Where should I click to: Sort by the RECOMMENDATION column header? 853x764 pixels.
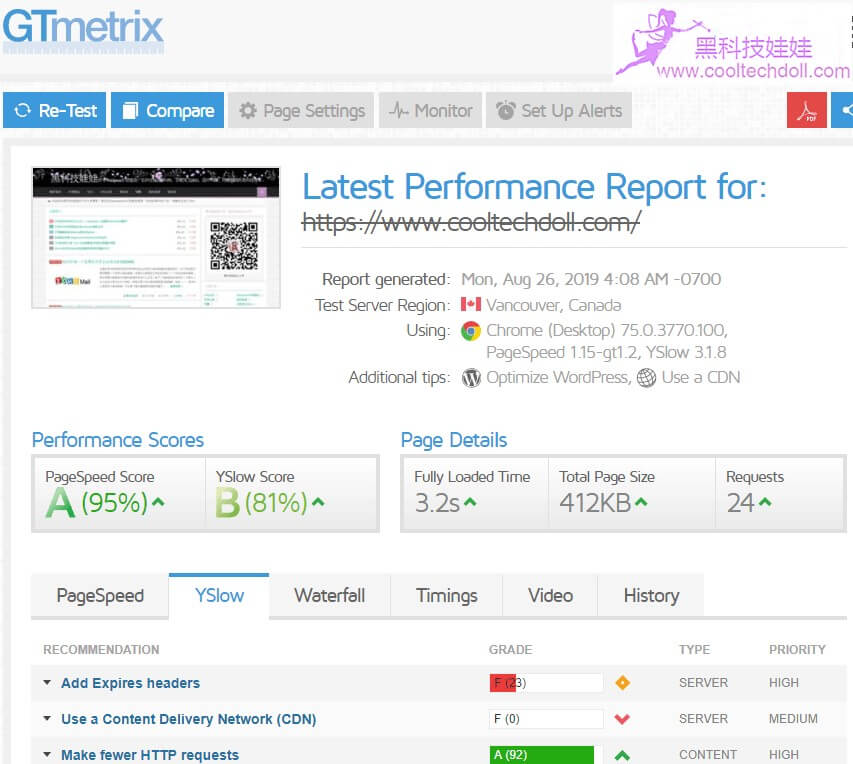[101, 650]
